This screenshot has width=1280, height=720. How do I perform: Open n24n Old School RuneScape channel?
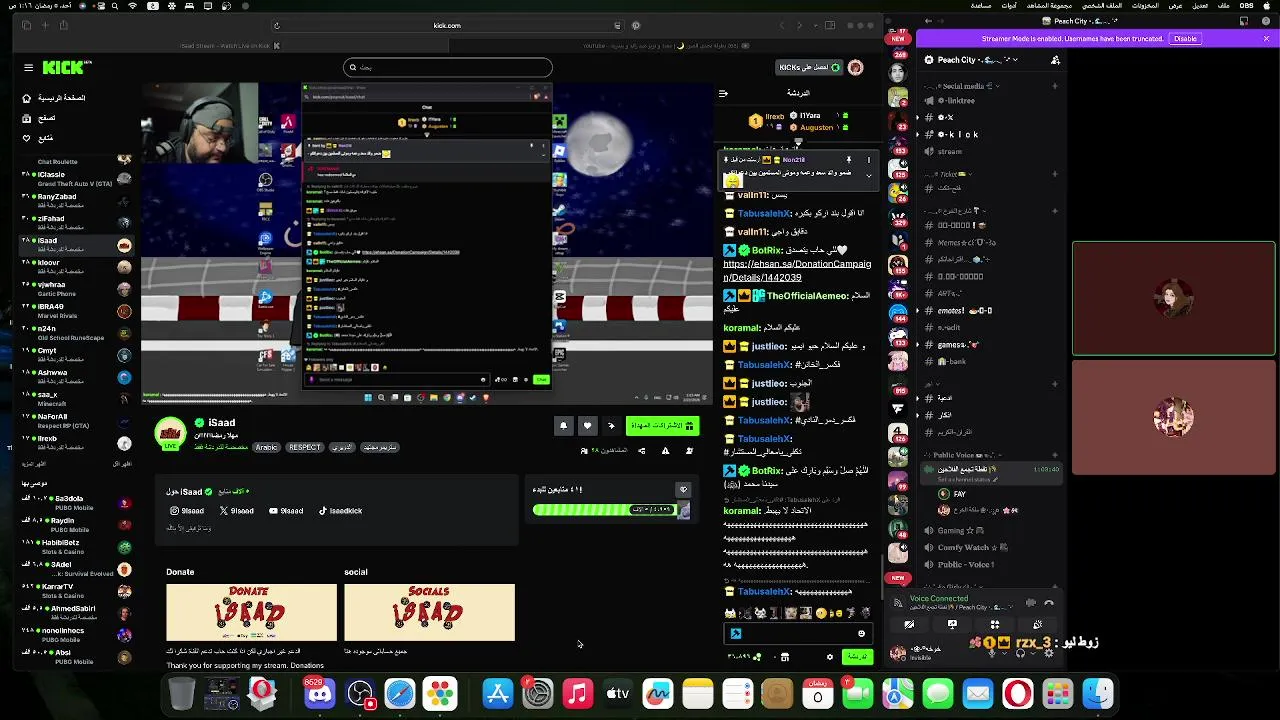coord(75,332)
